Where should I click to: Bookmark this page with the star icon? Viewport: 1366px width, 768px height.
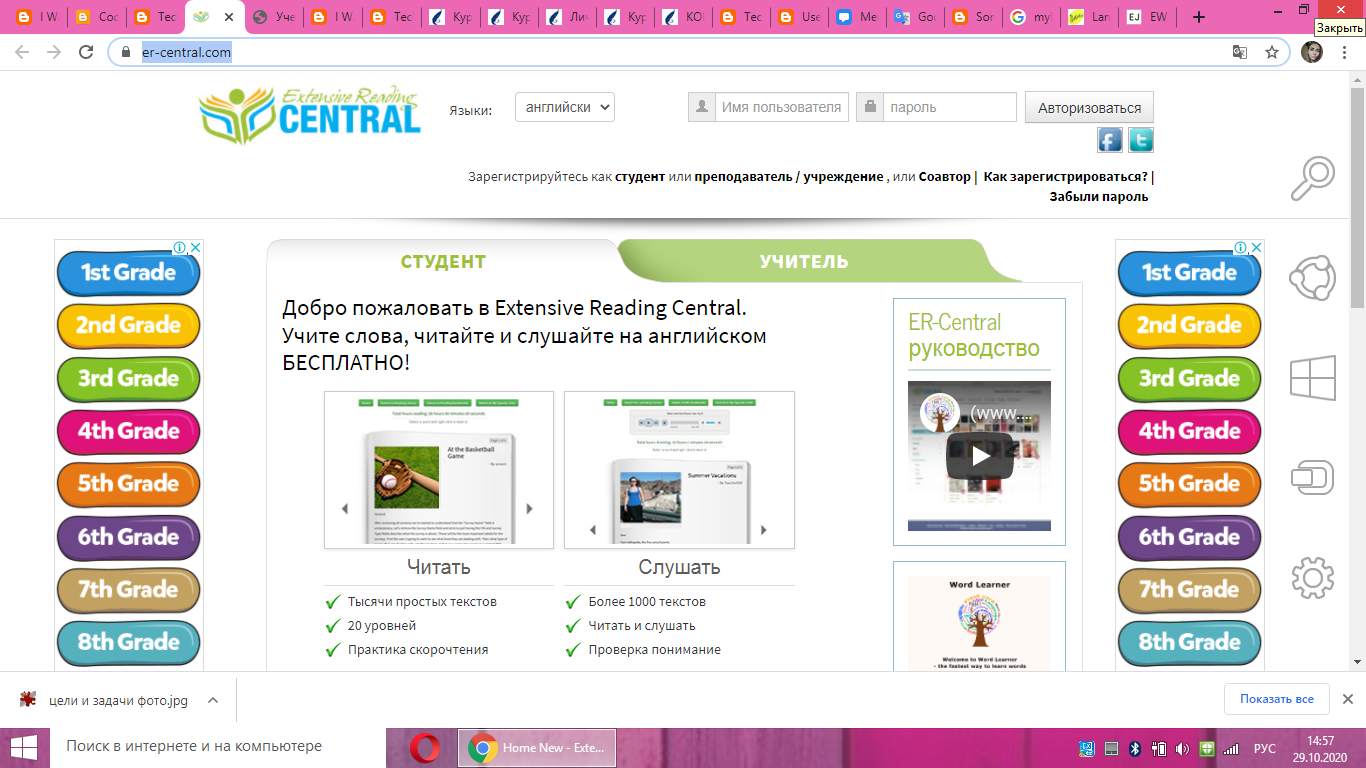point(1272,52)
